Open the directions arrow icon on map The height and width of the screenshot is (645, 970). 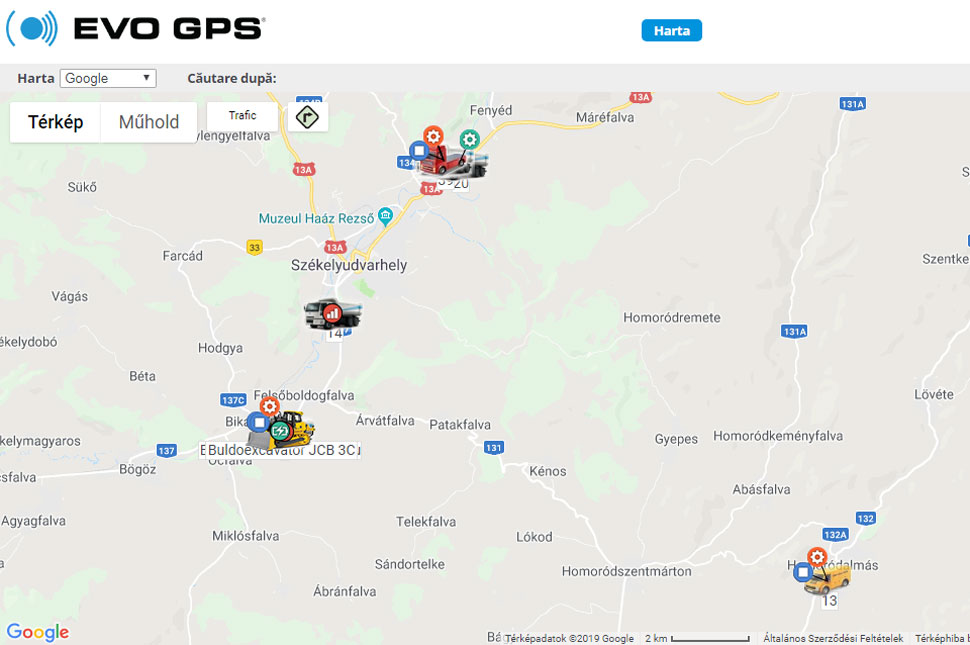tap(307, 116)
